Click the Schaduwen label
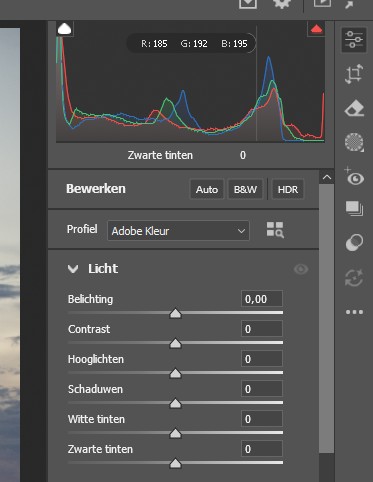 click(95, 389)
